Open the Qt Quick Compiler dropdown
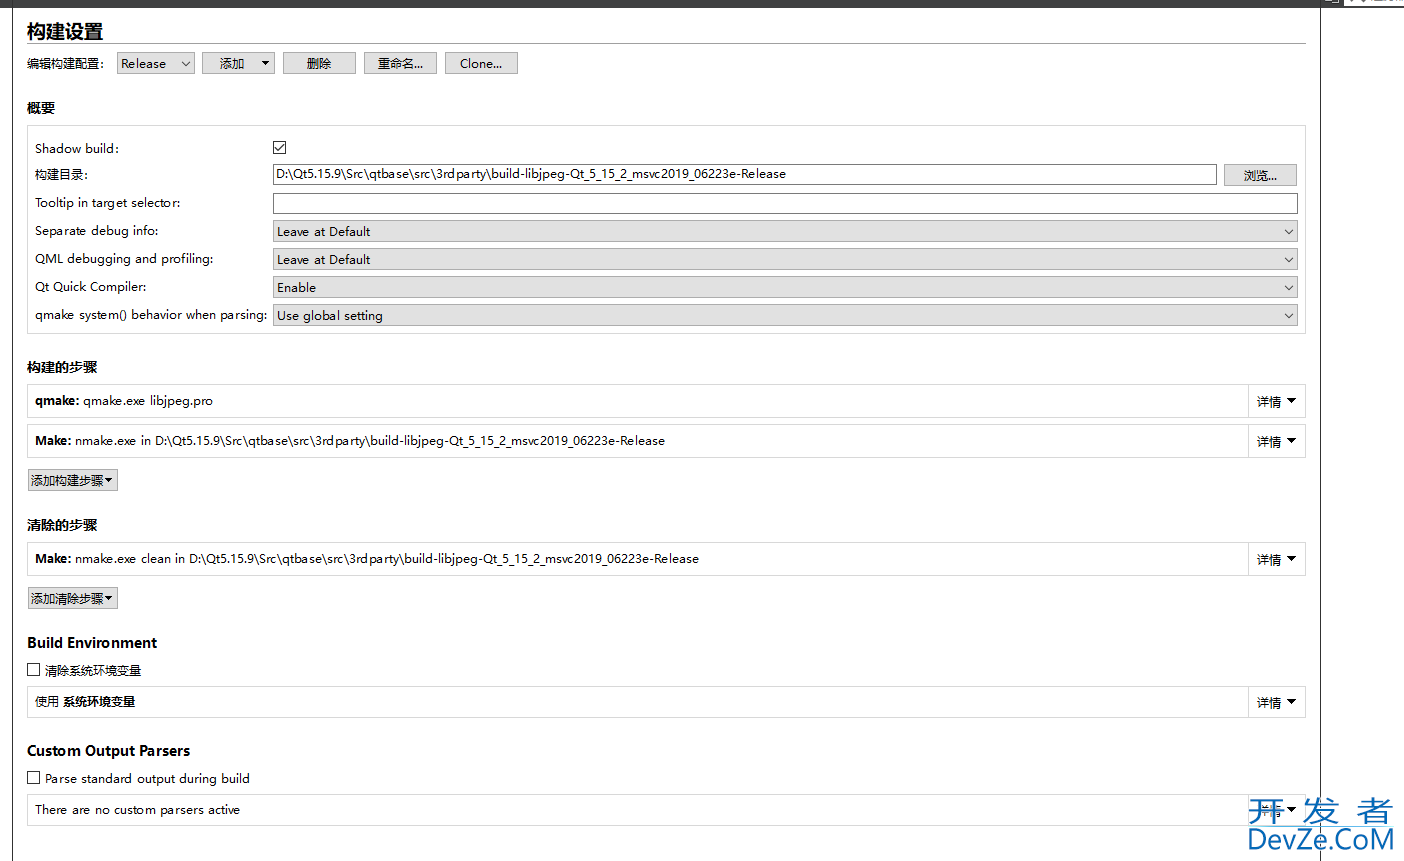Screen dimensions: 1404x861 785,287
